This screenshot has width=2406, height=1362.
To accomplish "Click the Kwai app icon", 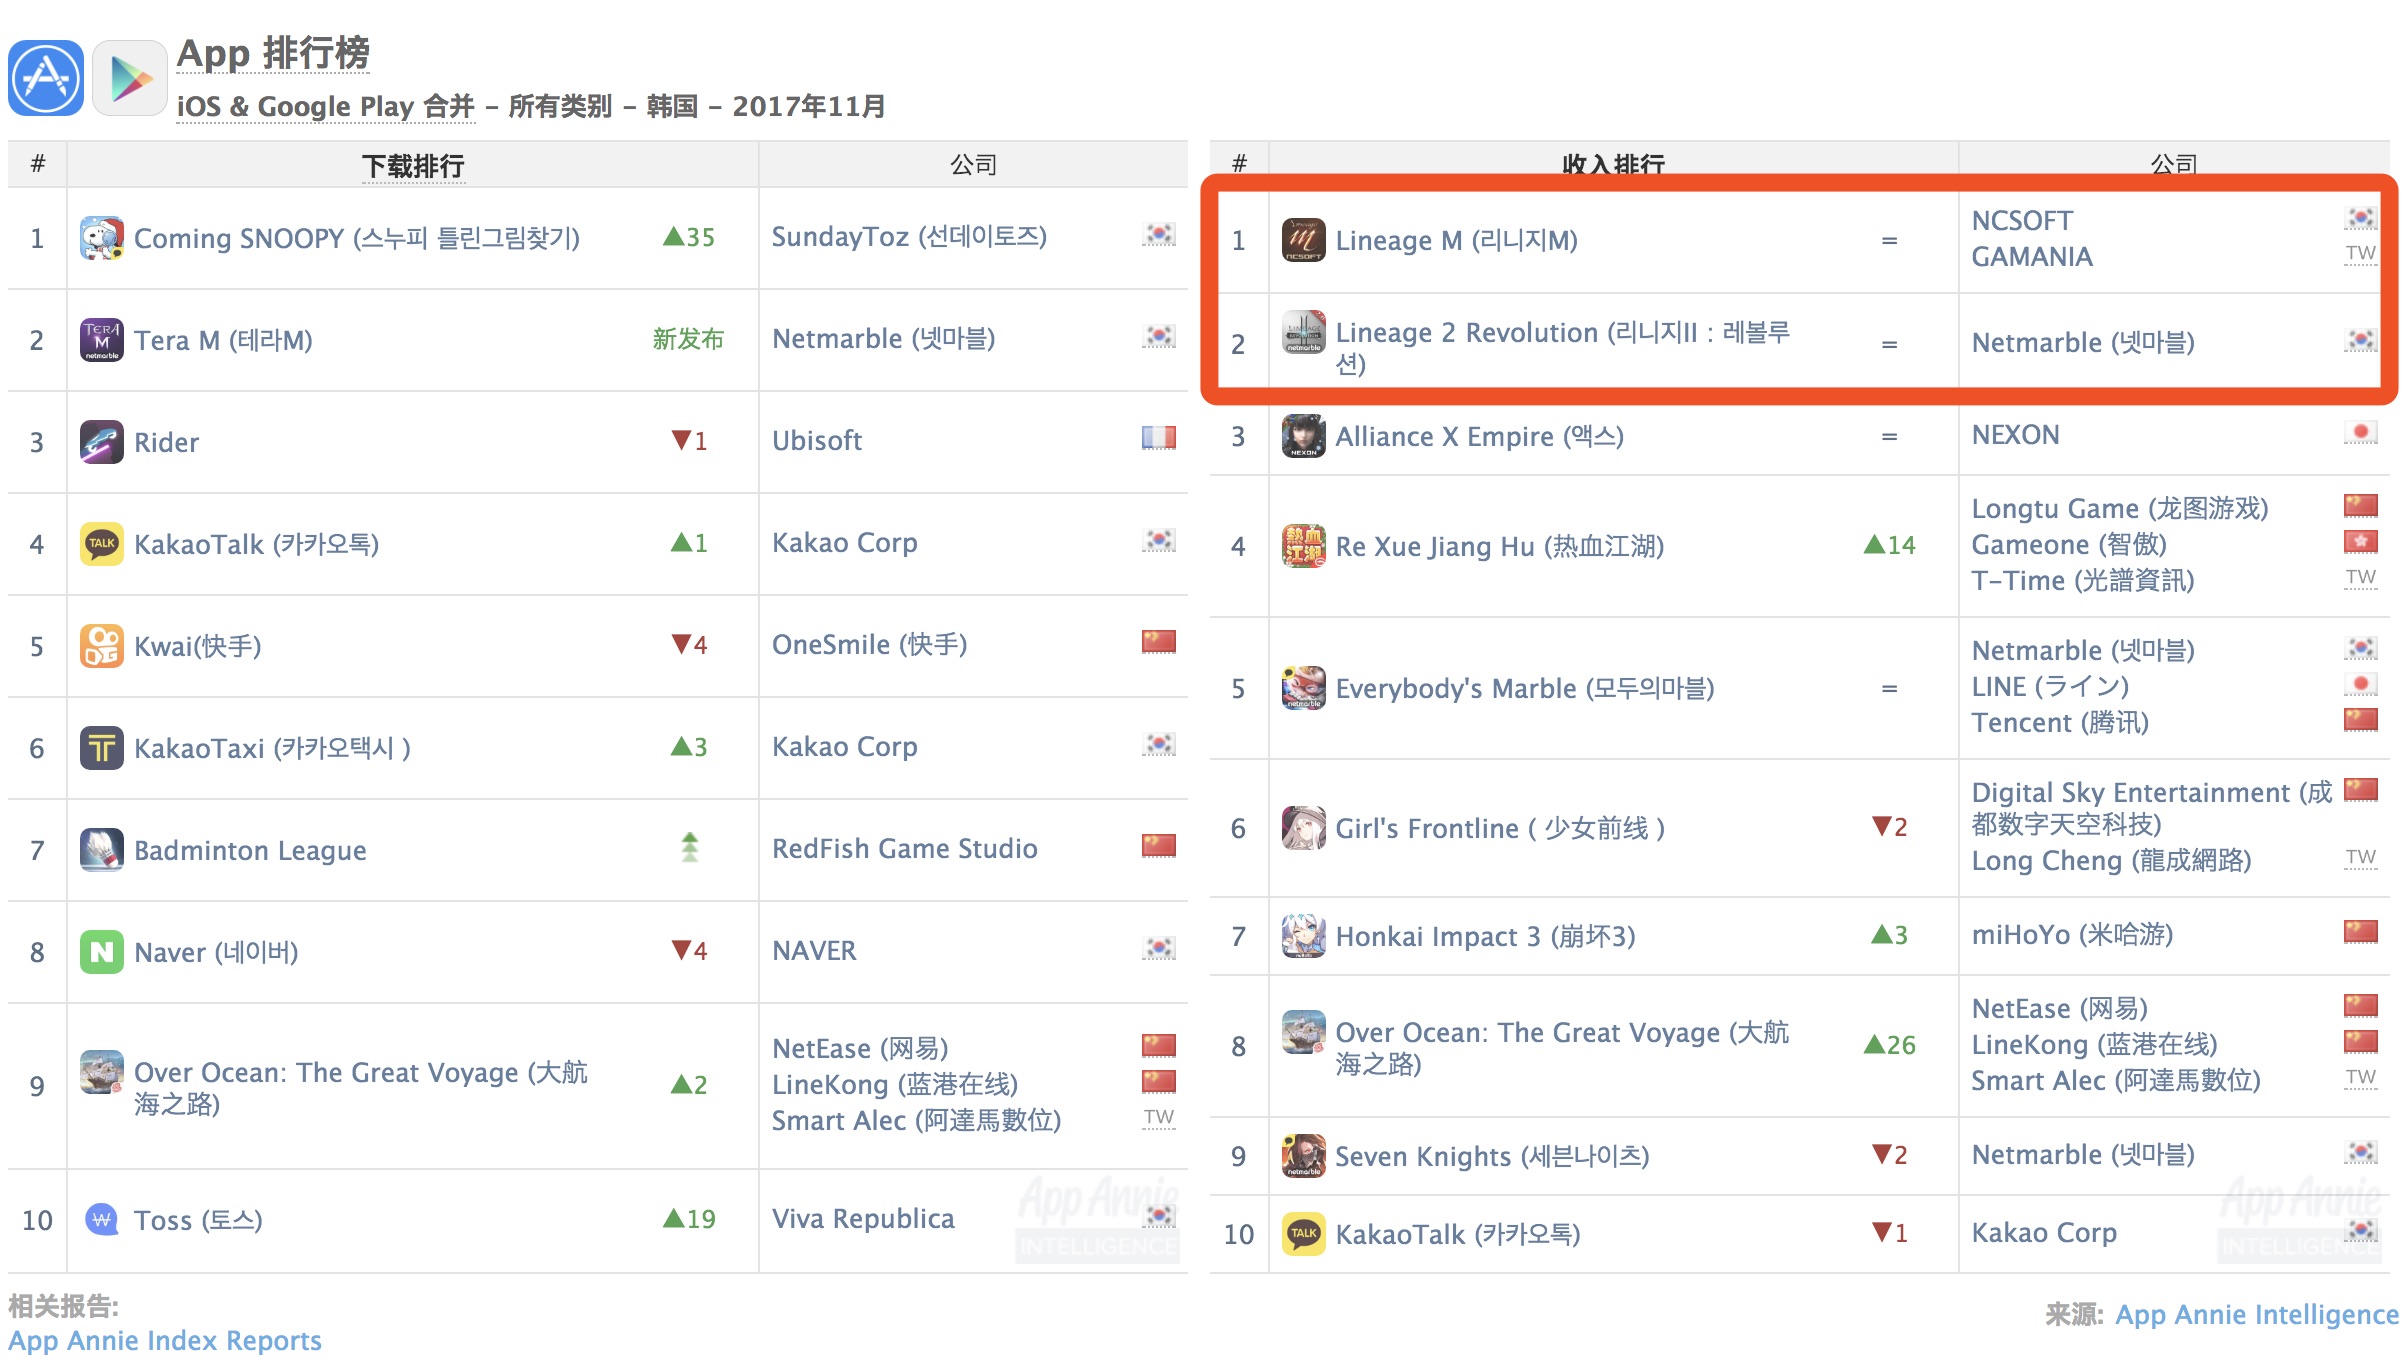I will [102, 646].
